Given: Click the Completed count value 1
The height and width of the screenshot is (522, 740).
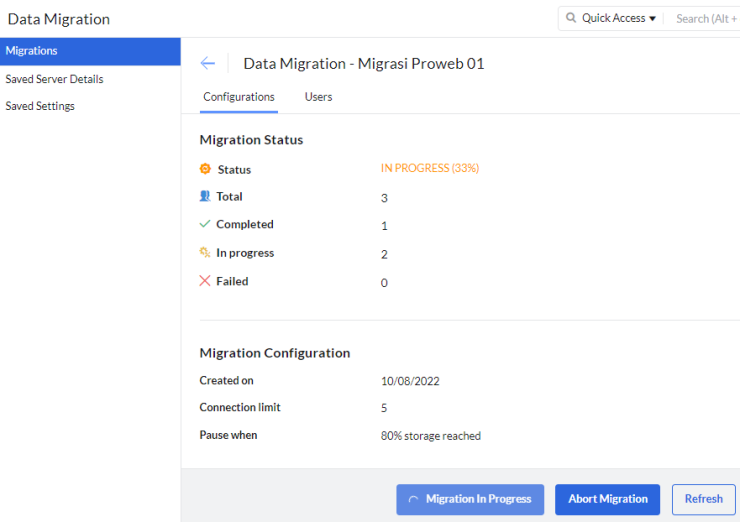Looking at the screenshot, I should pos(384,226).
